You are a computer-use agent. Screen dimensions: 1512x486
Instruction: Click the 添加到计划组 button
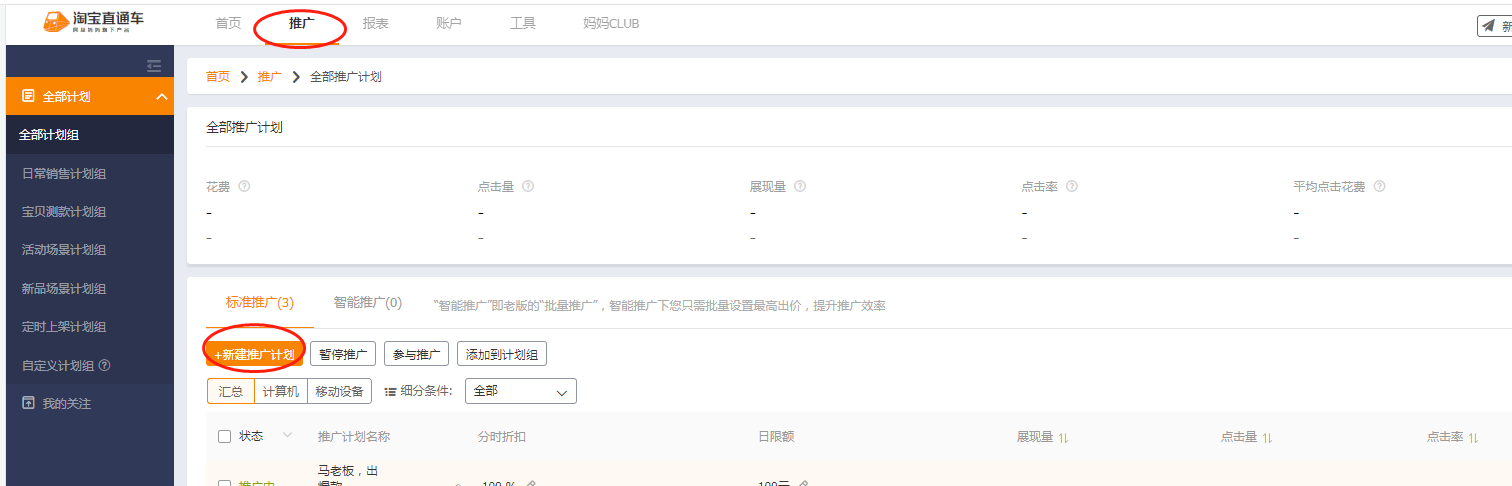[x=502, y=354]
